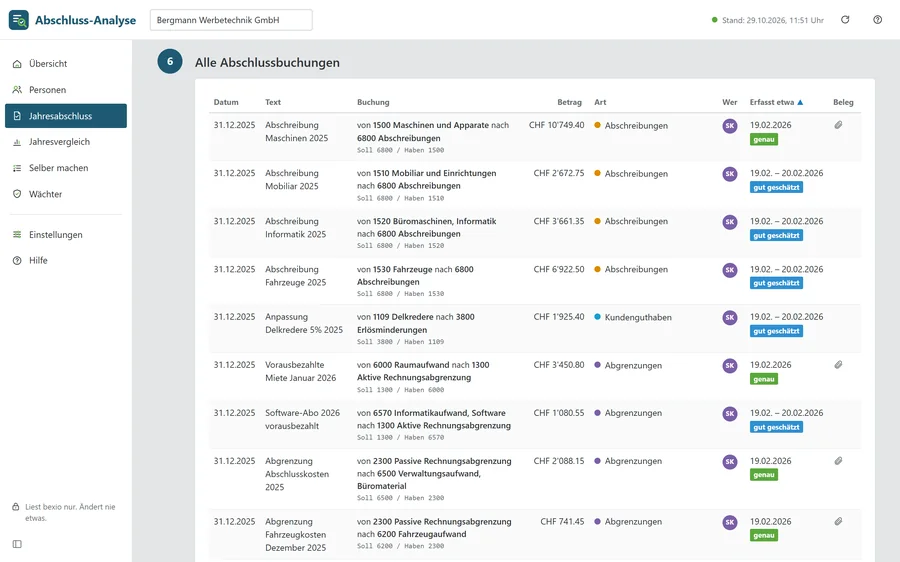Screen dimensions: 900x562
Task: Click genau badge in Vorausbezahlte Miete row
Action: [763, 379]
